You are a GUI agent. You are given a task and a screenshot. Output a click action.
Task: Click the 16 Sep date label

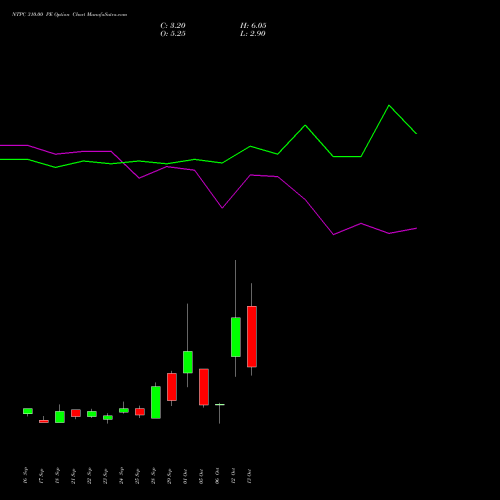(25, 475)
